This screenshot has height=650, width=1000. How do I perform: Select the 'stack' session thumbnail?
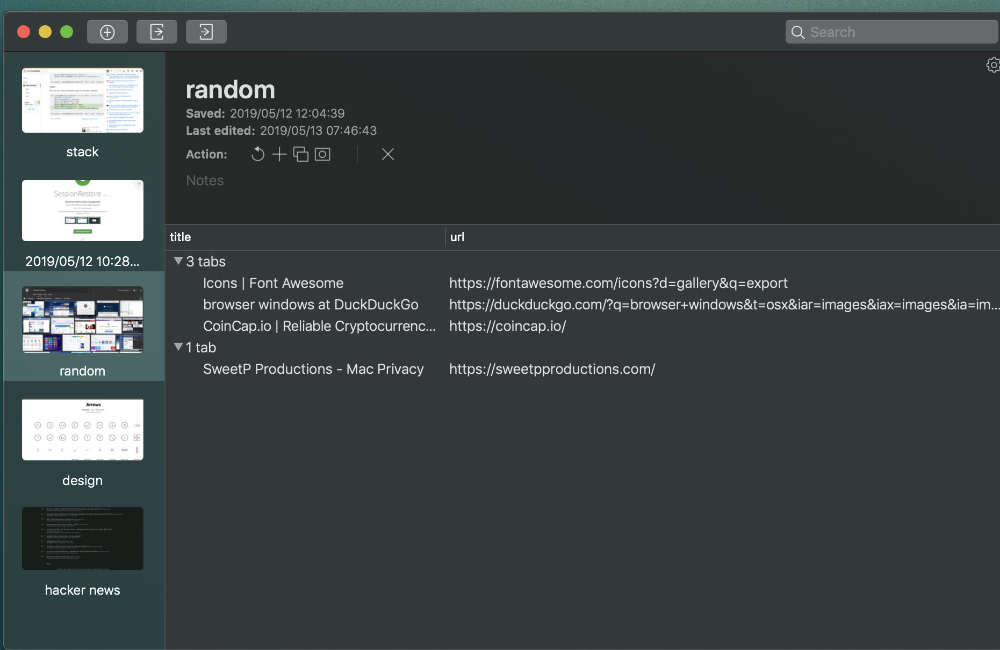coord(82,101)
